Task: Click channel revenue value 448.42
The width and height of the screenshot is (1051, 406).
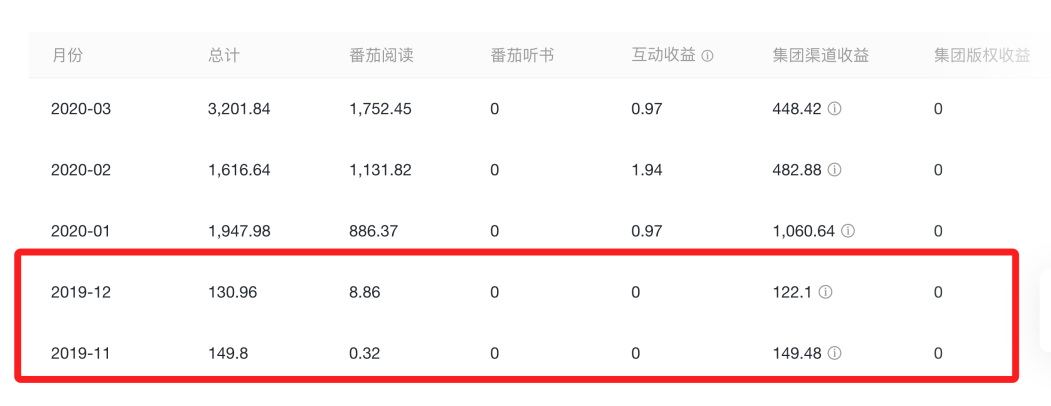Action: tap(797, 109)
